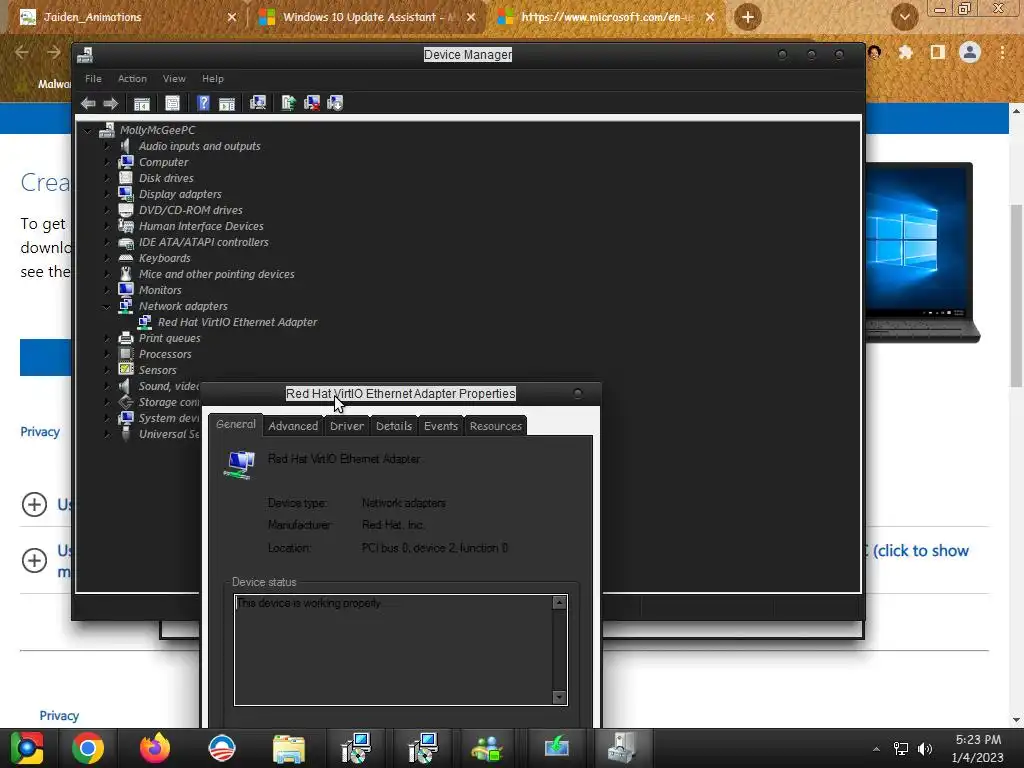Expand the Display adapters node
1024x768 pixels.
pyautogui.click(x=107, y=194)
